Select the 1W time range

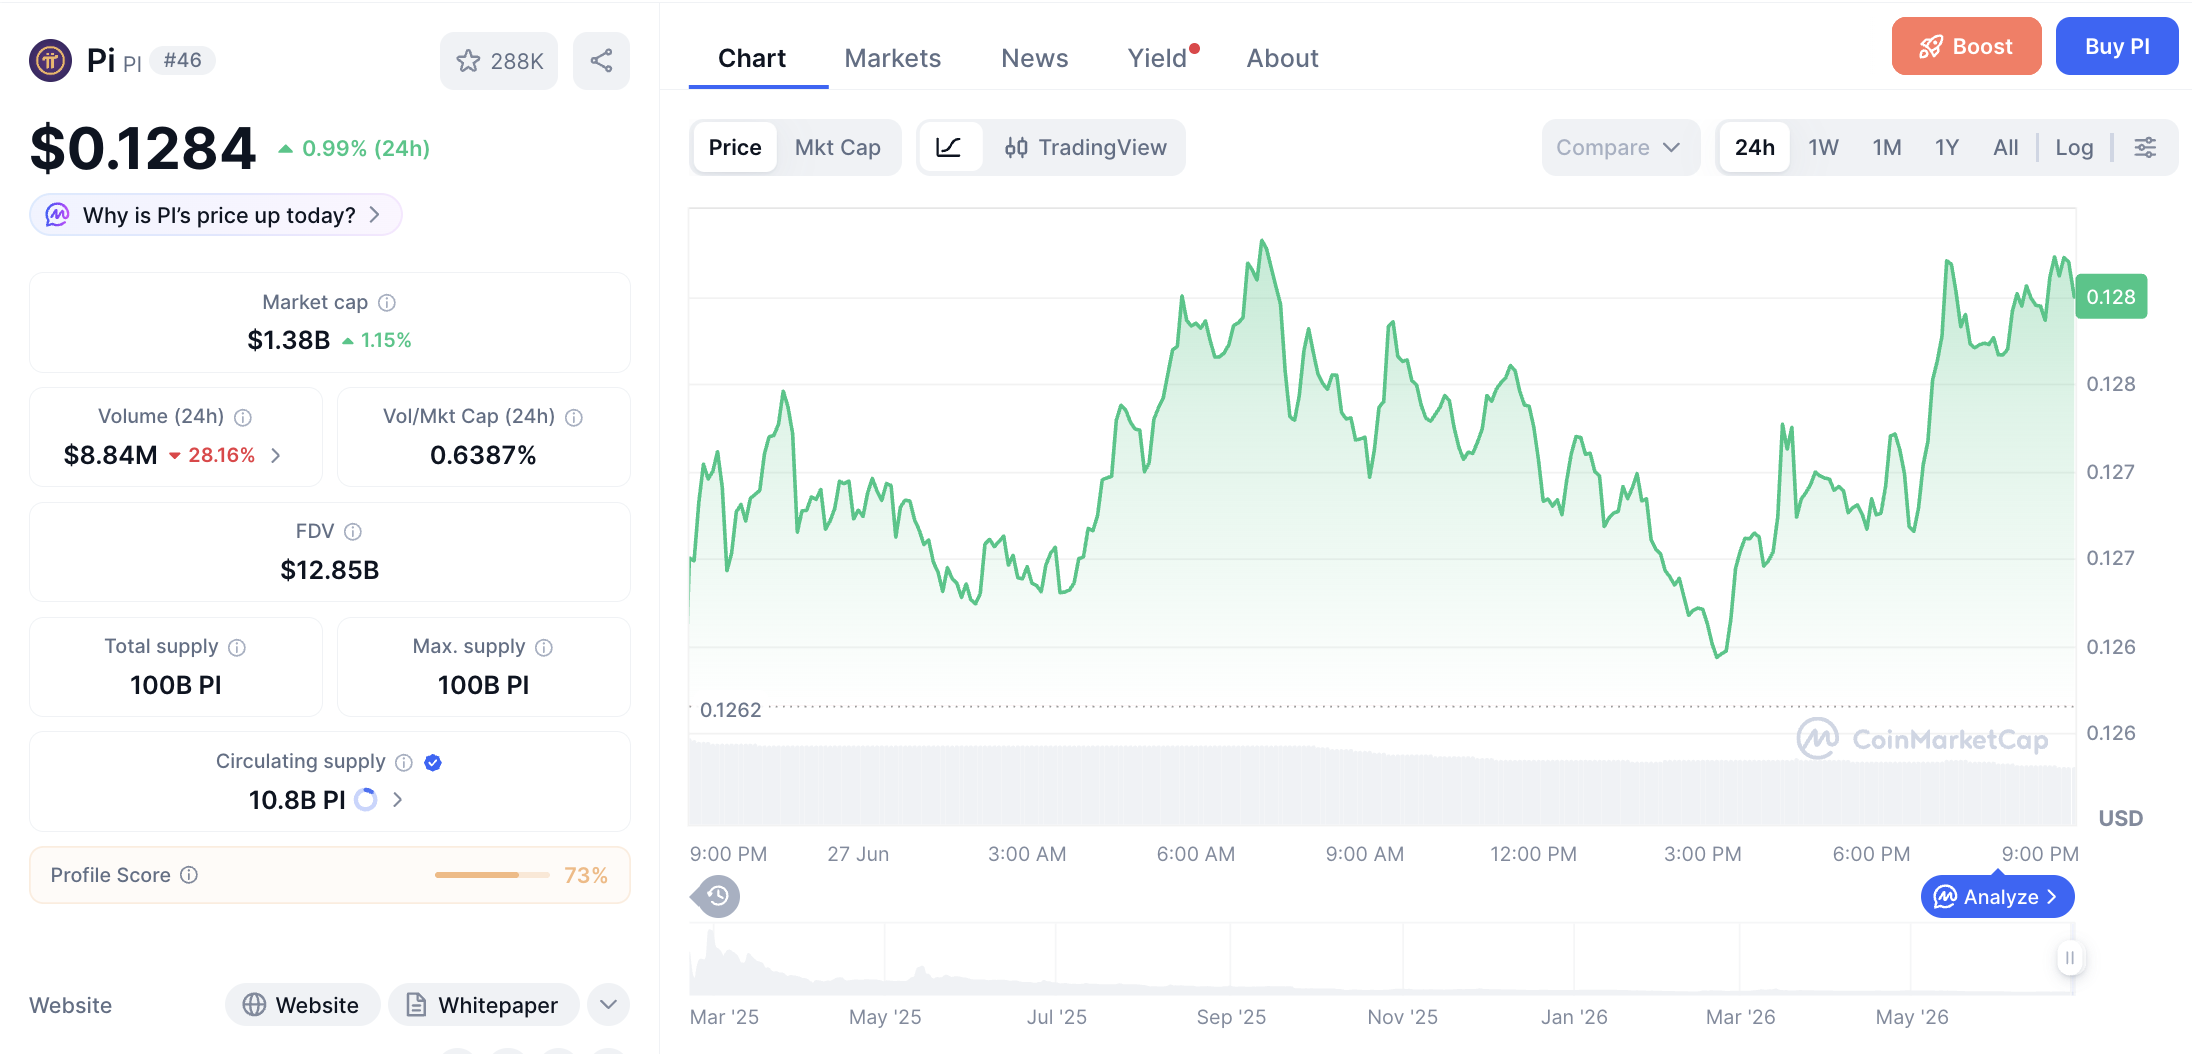pos(1823,147)
